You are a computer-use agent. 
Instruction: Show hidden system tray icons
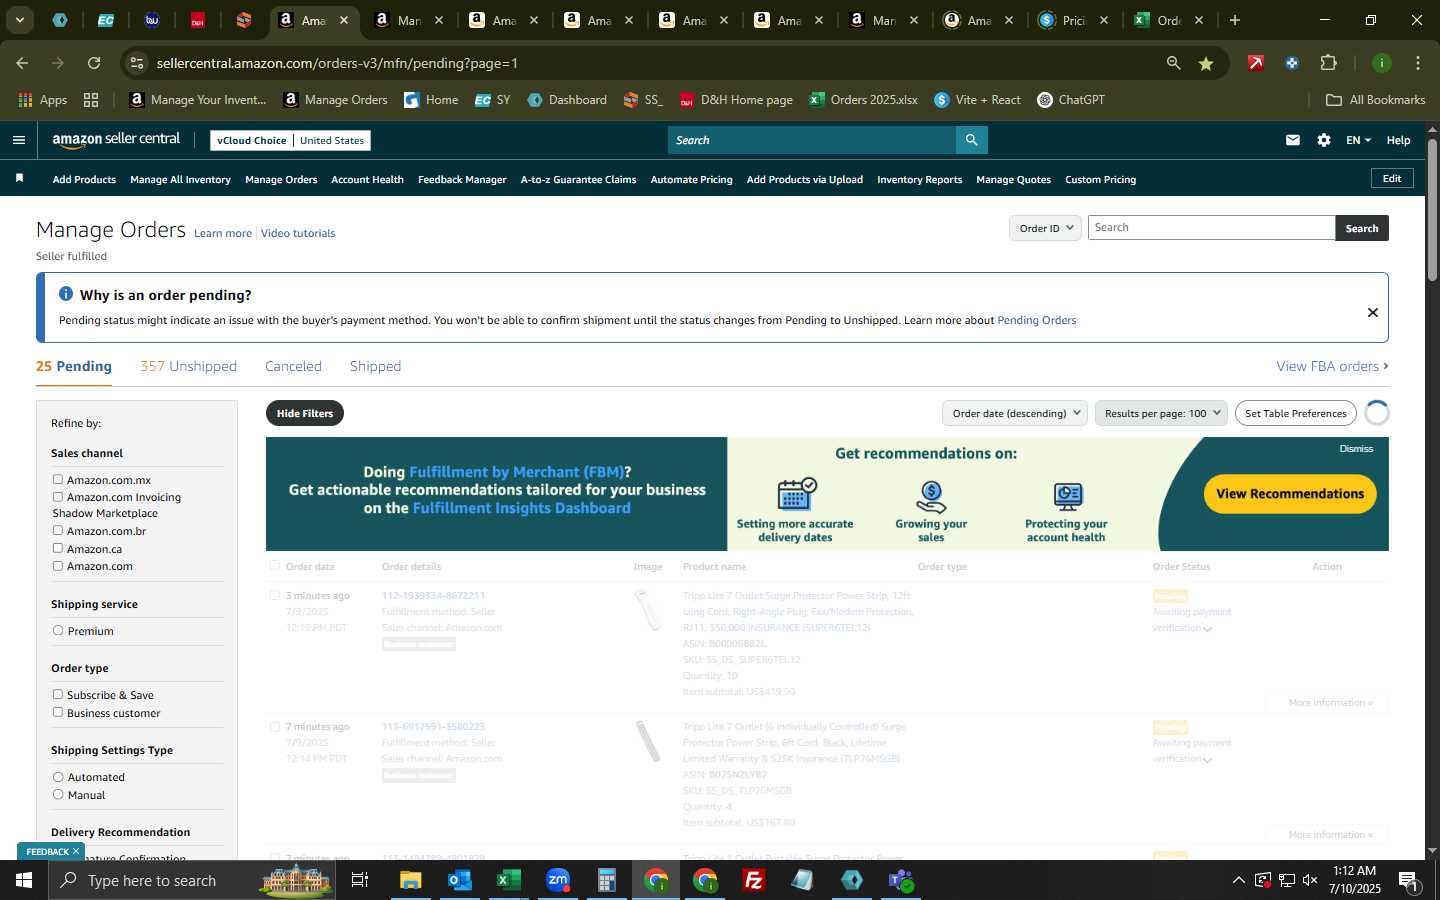pos(1238,880)
